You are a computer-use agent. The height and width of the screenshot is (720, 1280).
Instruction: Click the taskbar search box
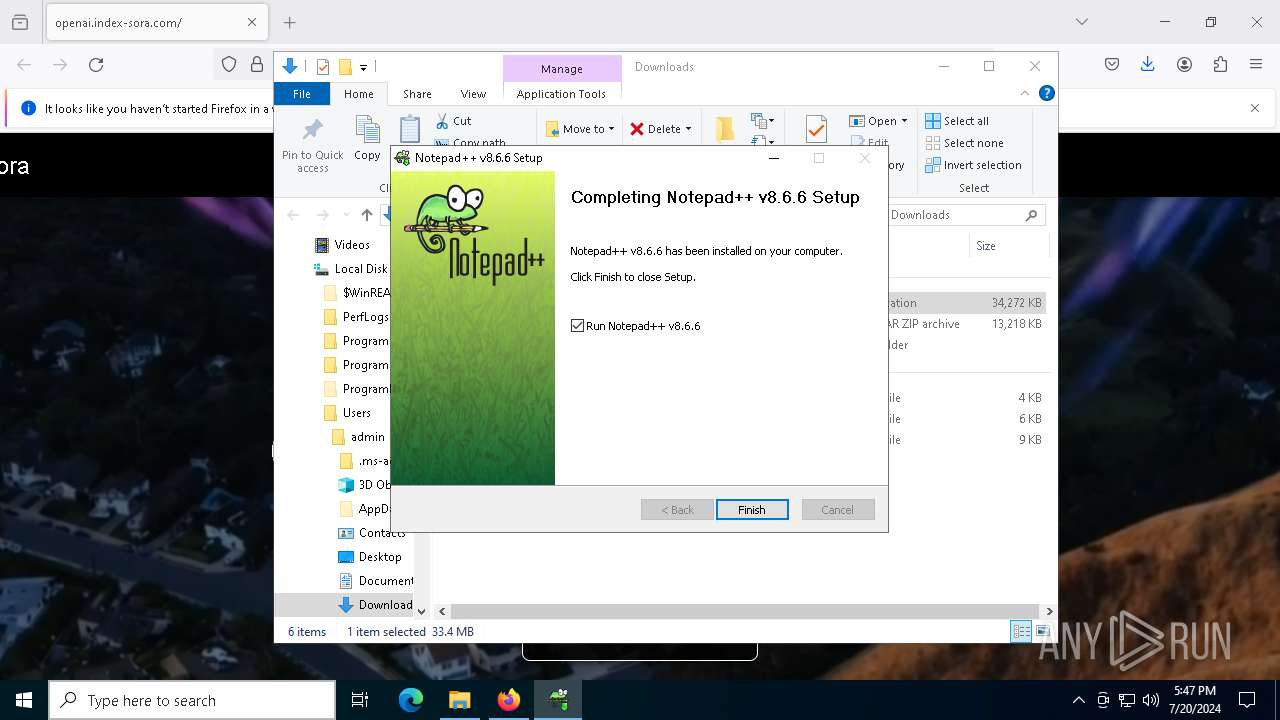point(192,700)
